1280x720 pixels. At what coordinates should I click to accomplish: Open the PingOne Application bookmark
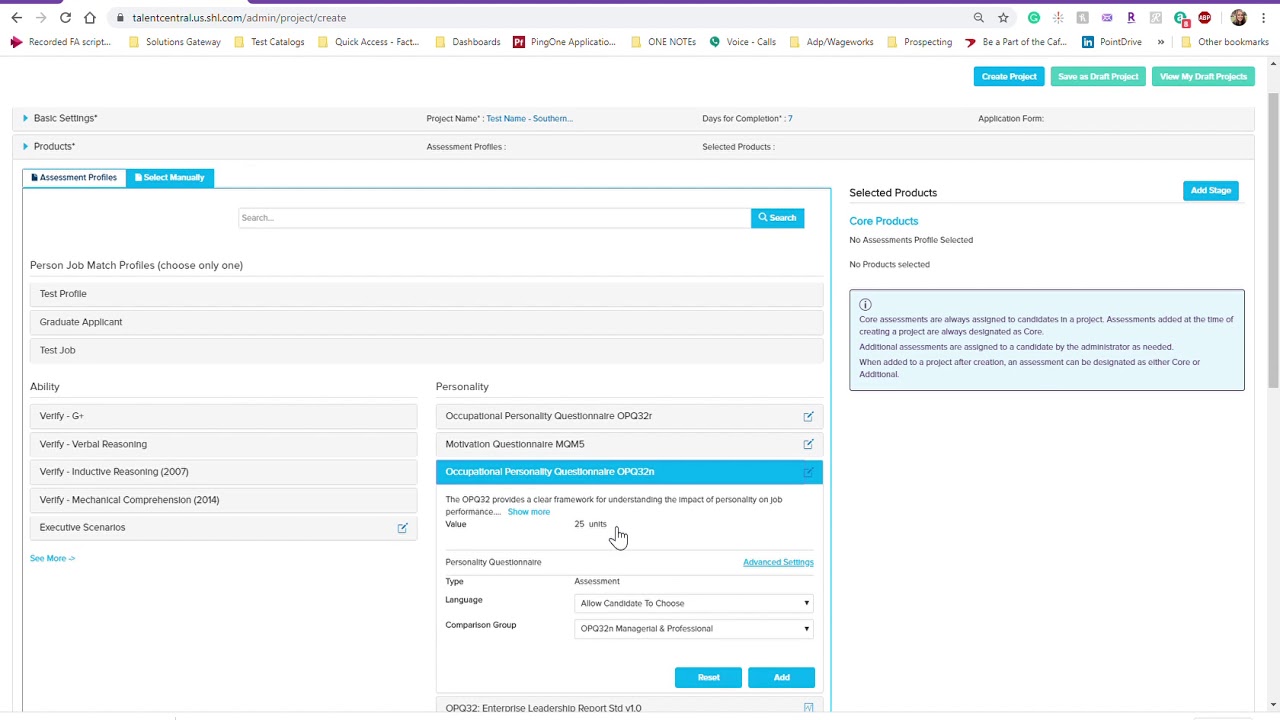[x=564, y=42]
